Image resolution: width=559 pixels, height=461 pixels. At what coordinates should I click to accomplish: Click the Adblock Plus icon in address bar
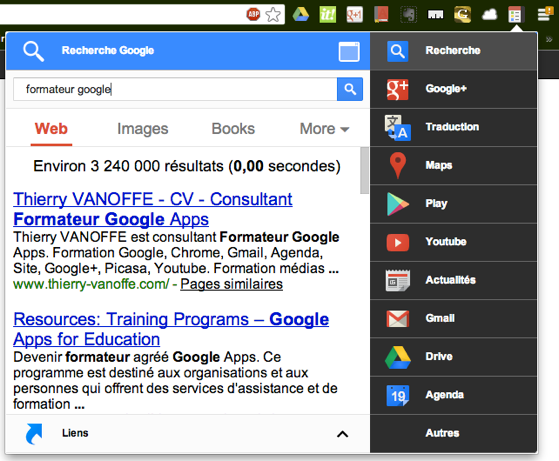(253, 14)
